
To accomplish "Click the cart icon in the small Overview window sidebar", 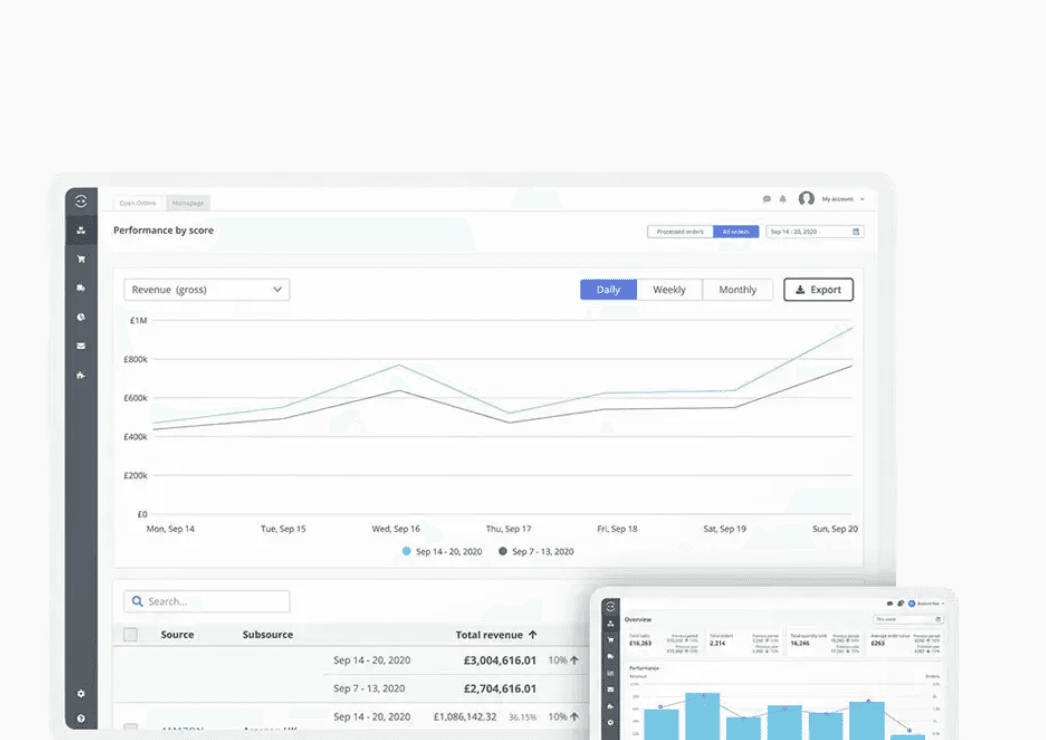I will pos(610,640).
